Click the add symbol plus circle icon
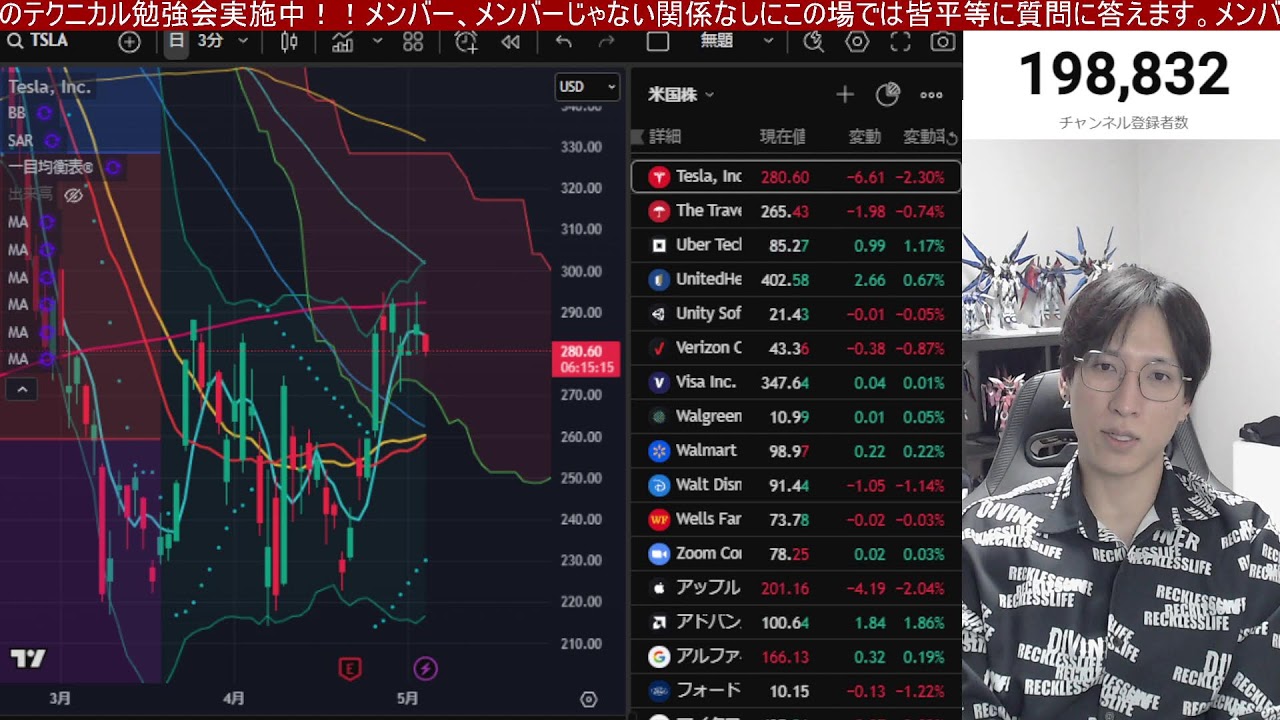The image size is (1280, 720). click(x=129, y=42)
